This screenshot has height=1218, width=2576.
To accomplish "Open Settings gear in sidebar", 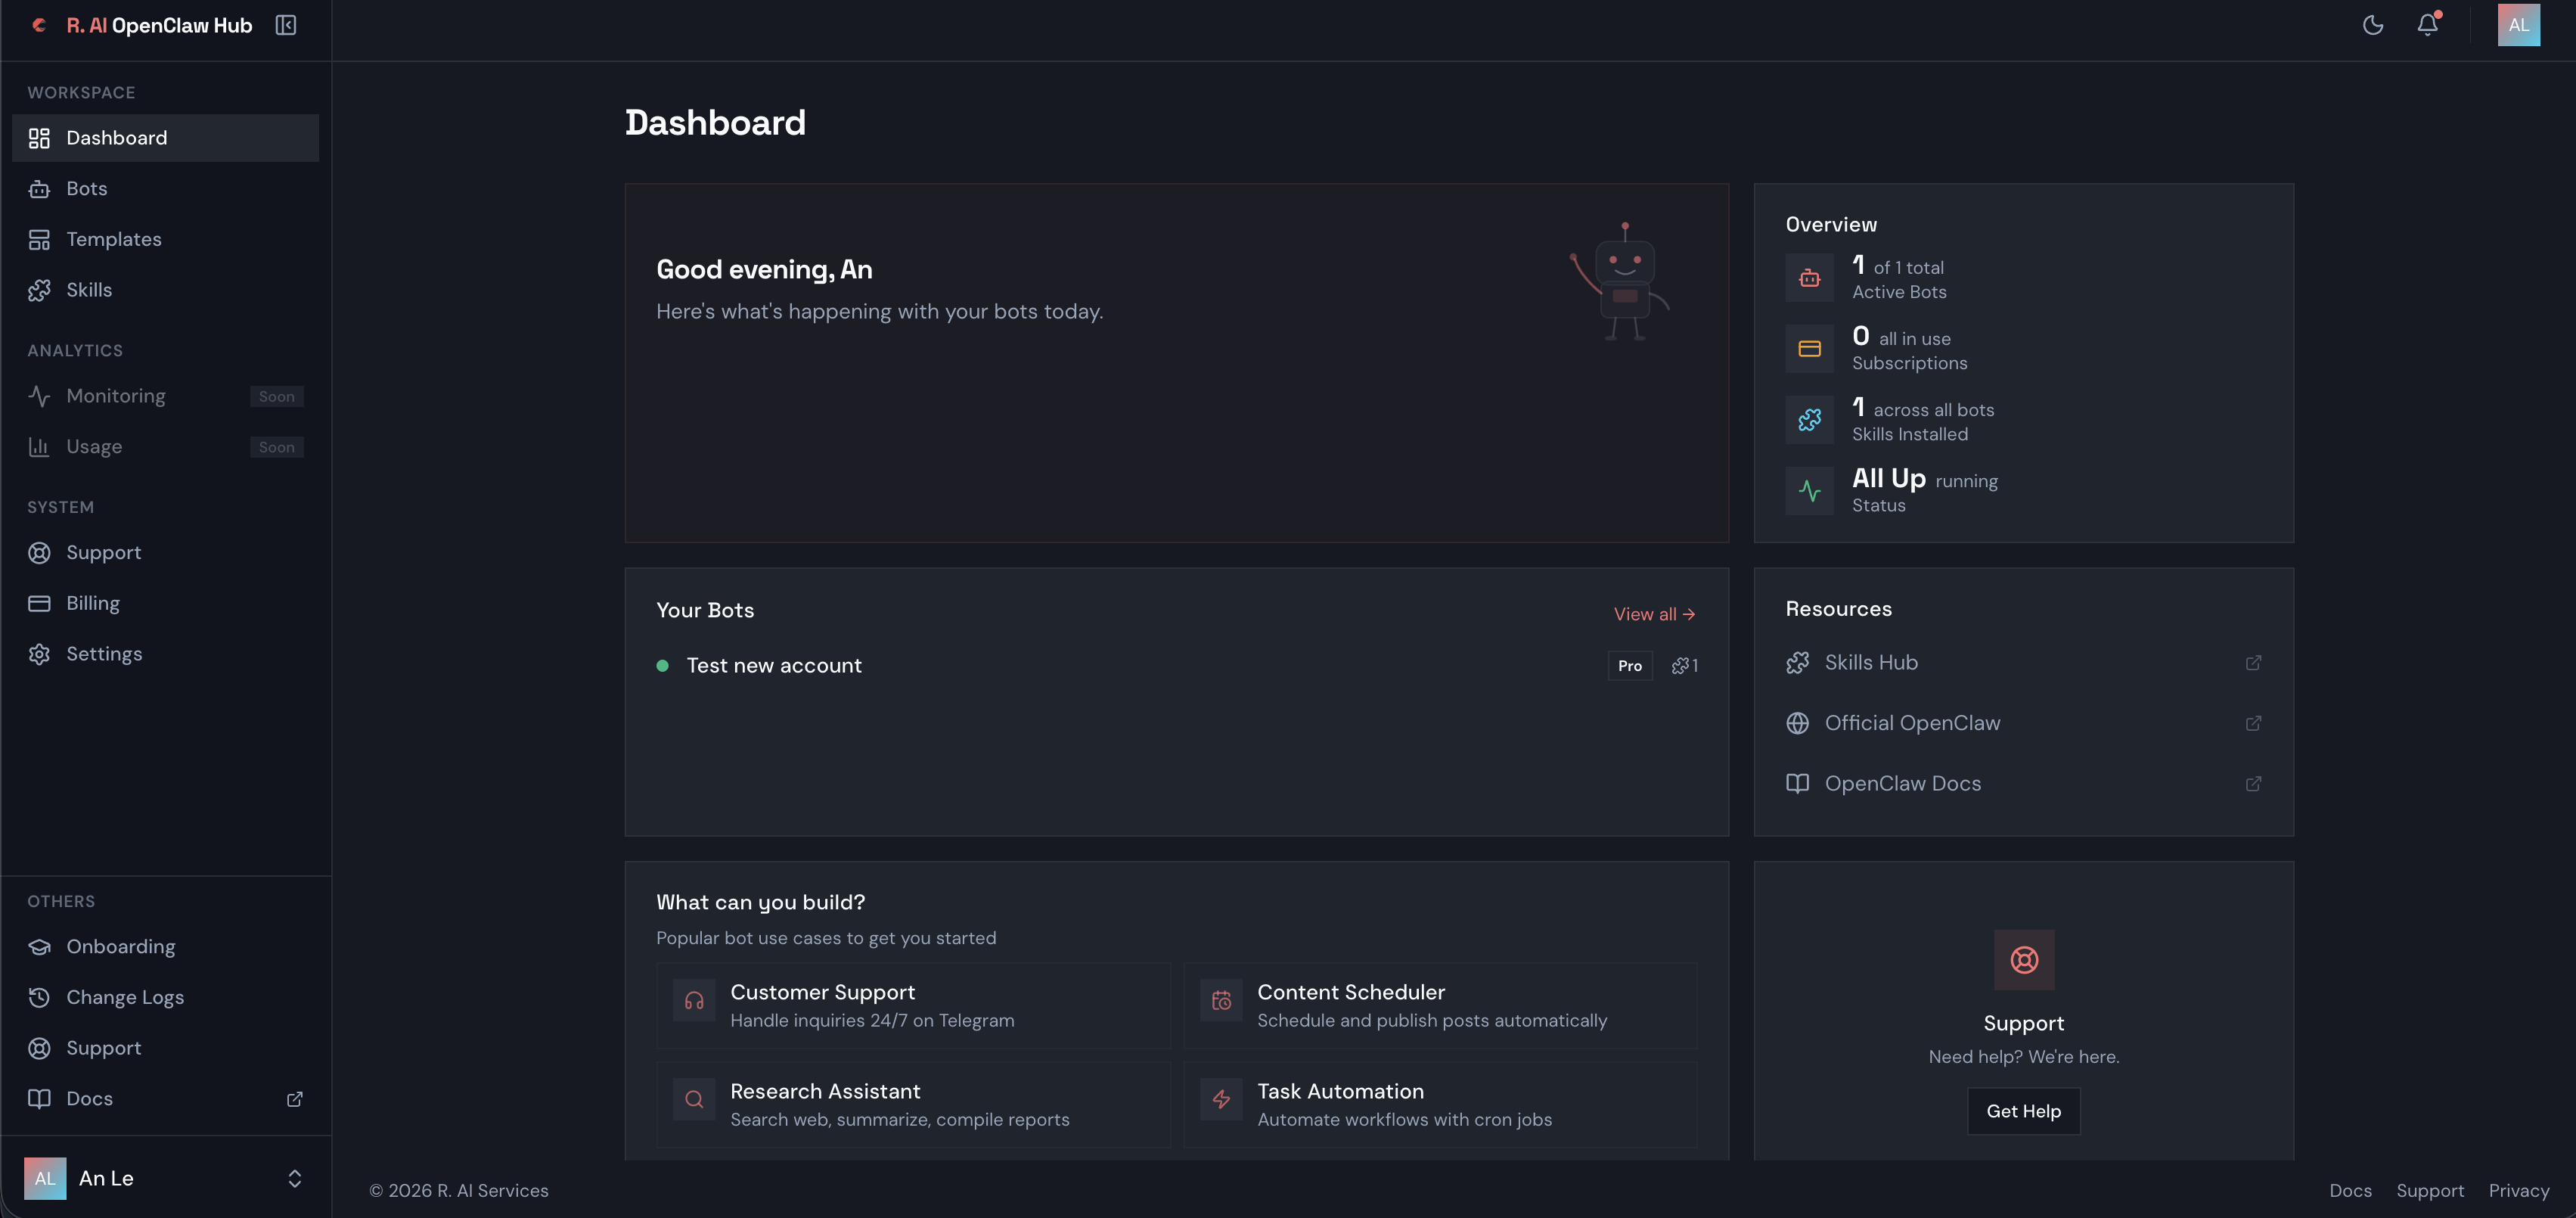I will click(x=39, y=654).
